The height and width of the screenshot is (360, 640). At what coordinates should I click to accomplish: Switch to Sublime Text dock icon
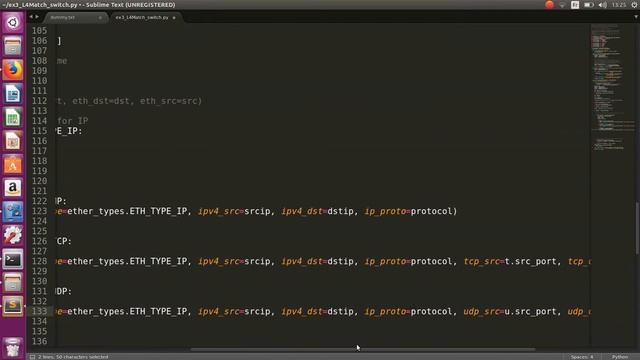(x=13, y=306)
